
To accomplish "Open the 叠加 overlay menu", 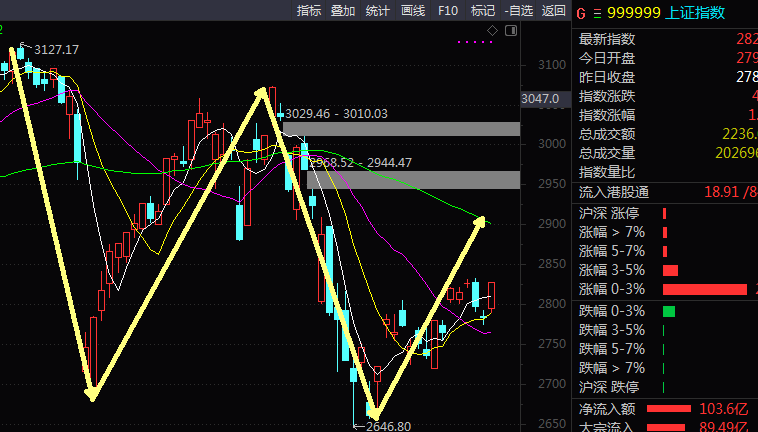I will (x=343, y=11).
